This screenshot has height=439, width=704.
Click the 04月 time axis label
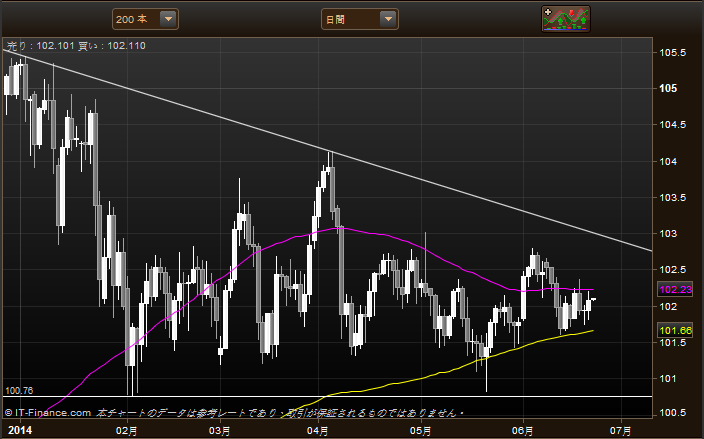317,431
